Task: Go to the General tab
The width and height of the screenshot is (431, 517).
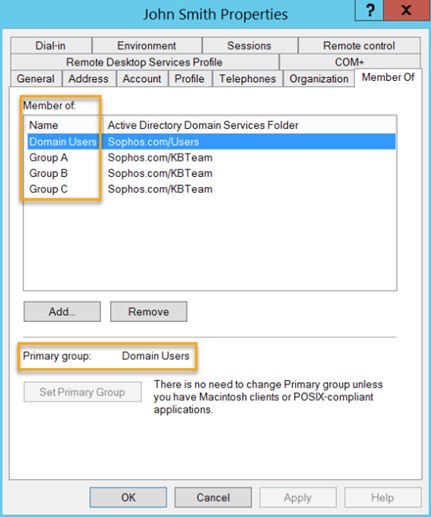Action: click(x=36, y=79)
